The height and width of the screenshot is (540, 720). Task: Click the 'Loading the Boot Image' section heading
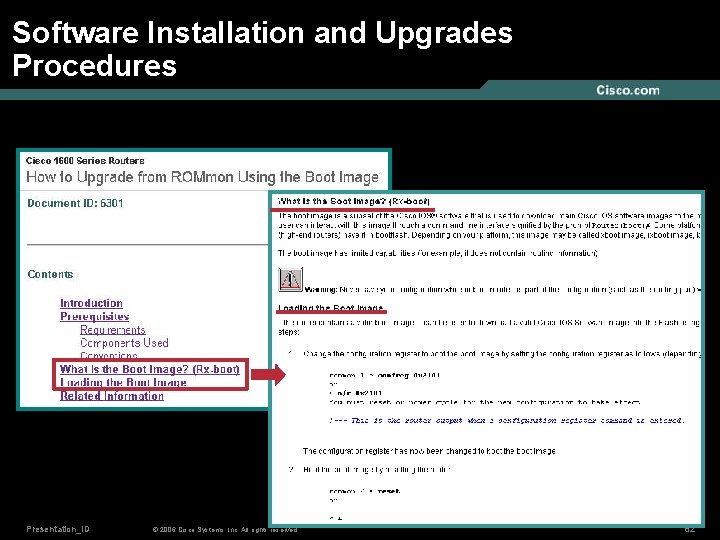pos(331,308)
